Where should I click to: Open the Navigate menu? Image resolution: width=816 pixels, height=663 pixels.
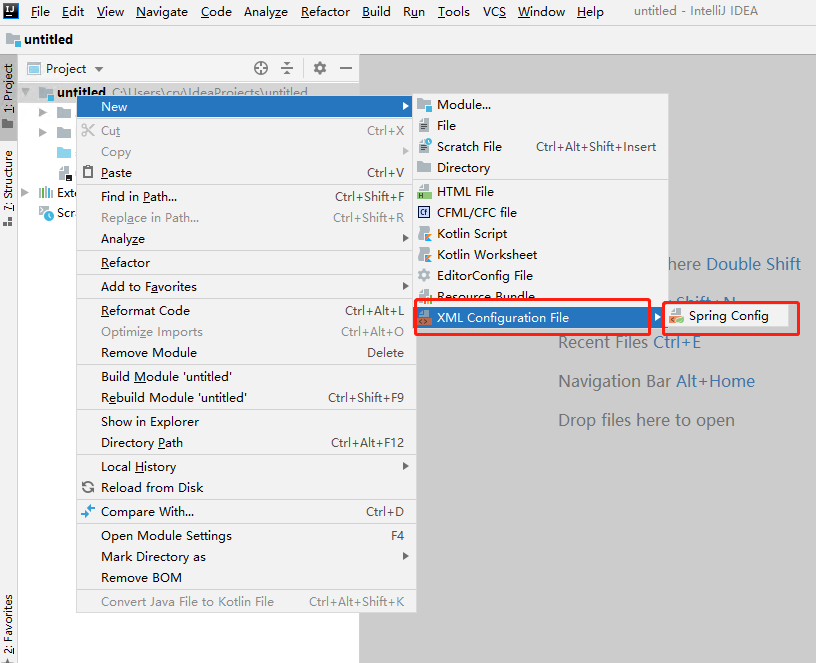162,11
